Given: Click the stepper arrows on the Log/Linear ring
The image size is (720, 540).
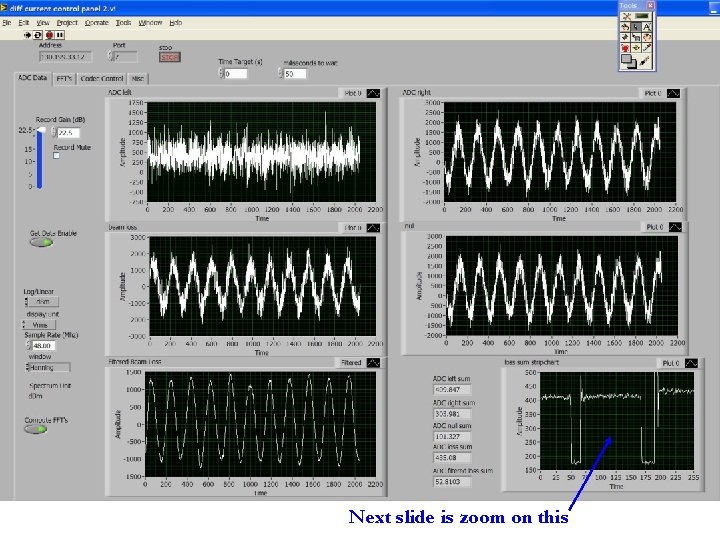Looking at the screenshot, I should [26, 302].
